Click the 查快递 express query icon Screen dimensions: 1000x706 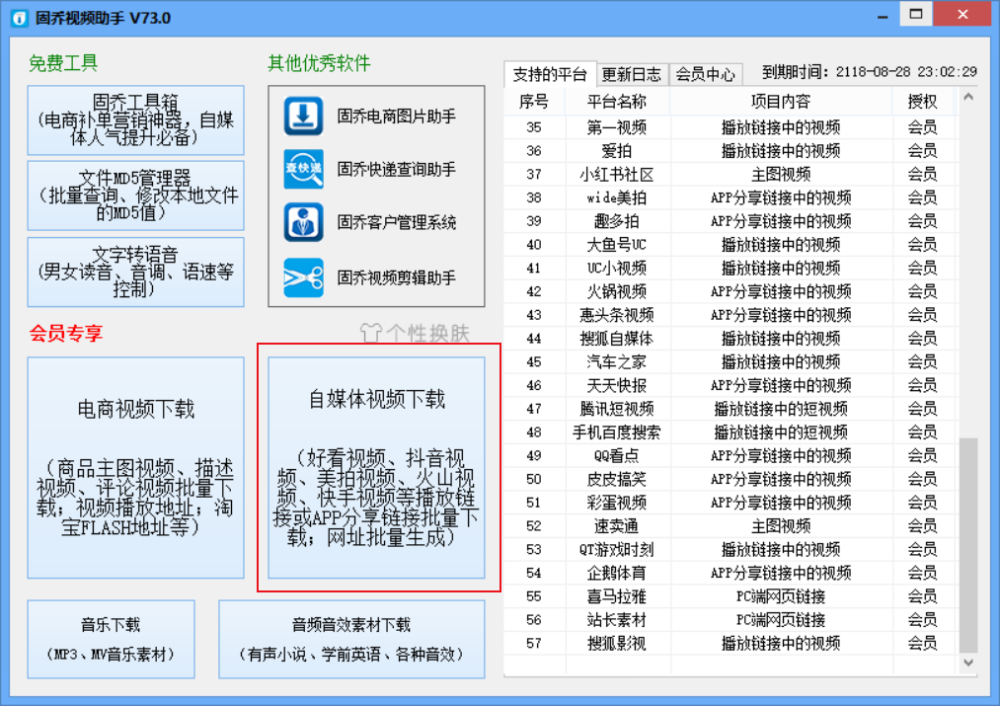(303, 169)
